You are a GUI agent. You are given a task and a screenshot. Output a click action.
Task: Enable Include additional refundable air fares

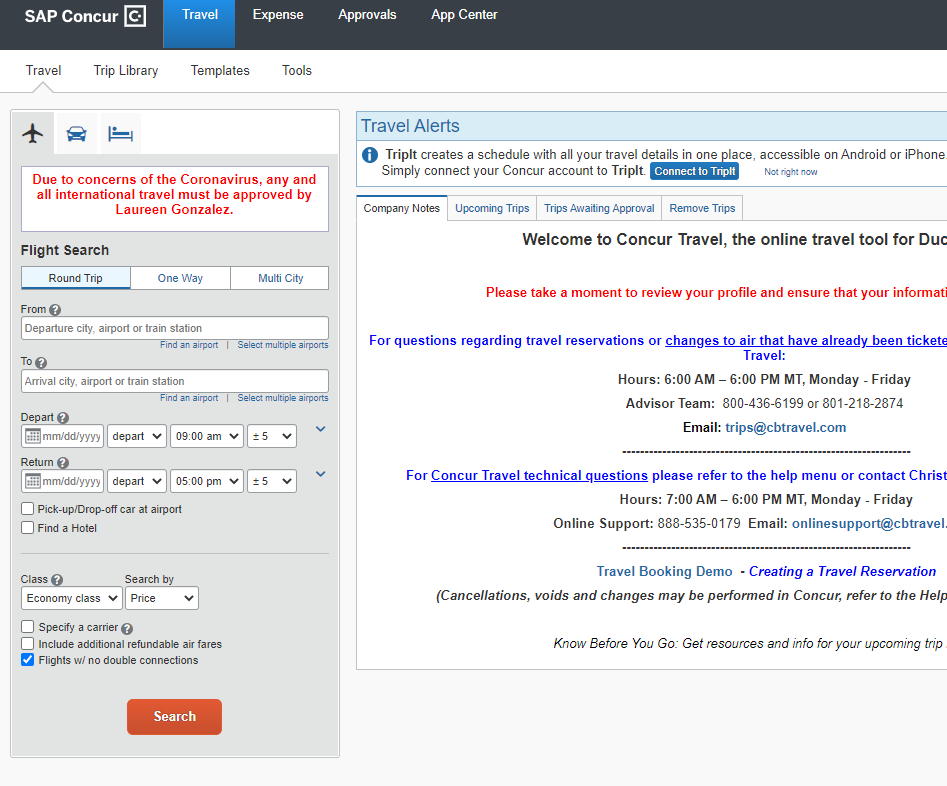(27, 643)
